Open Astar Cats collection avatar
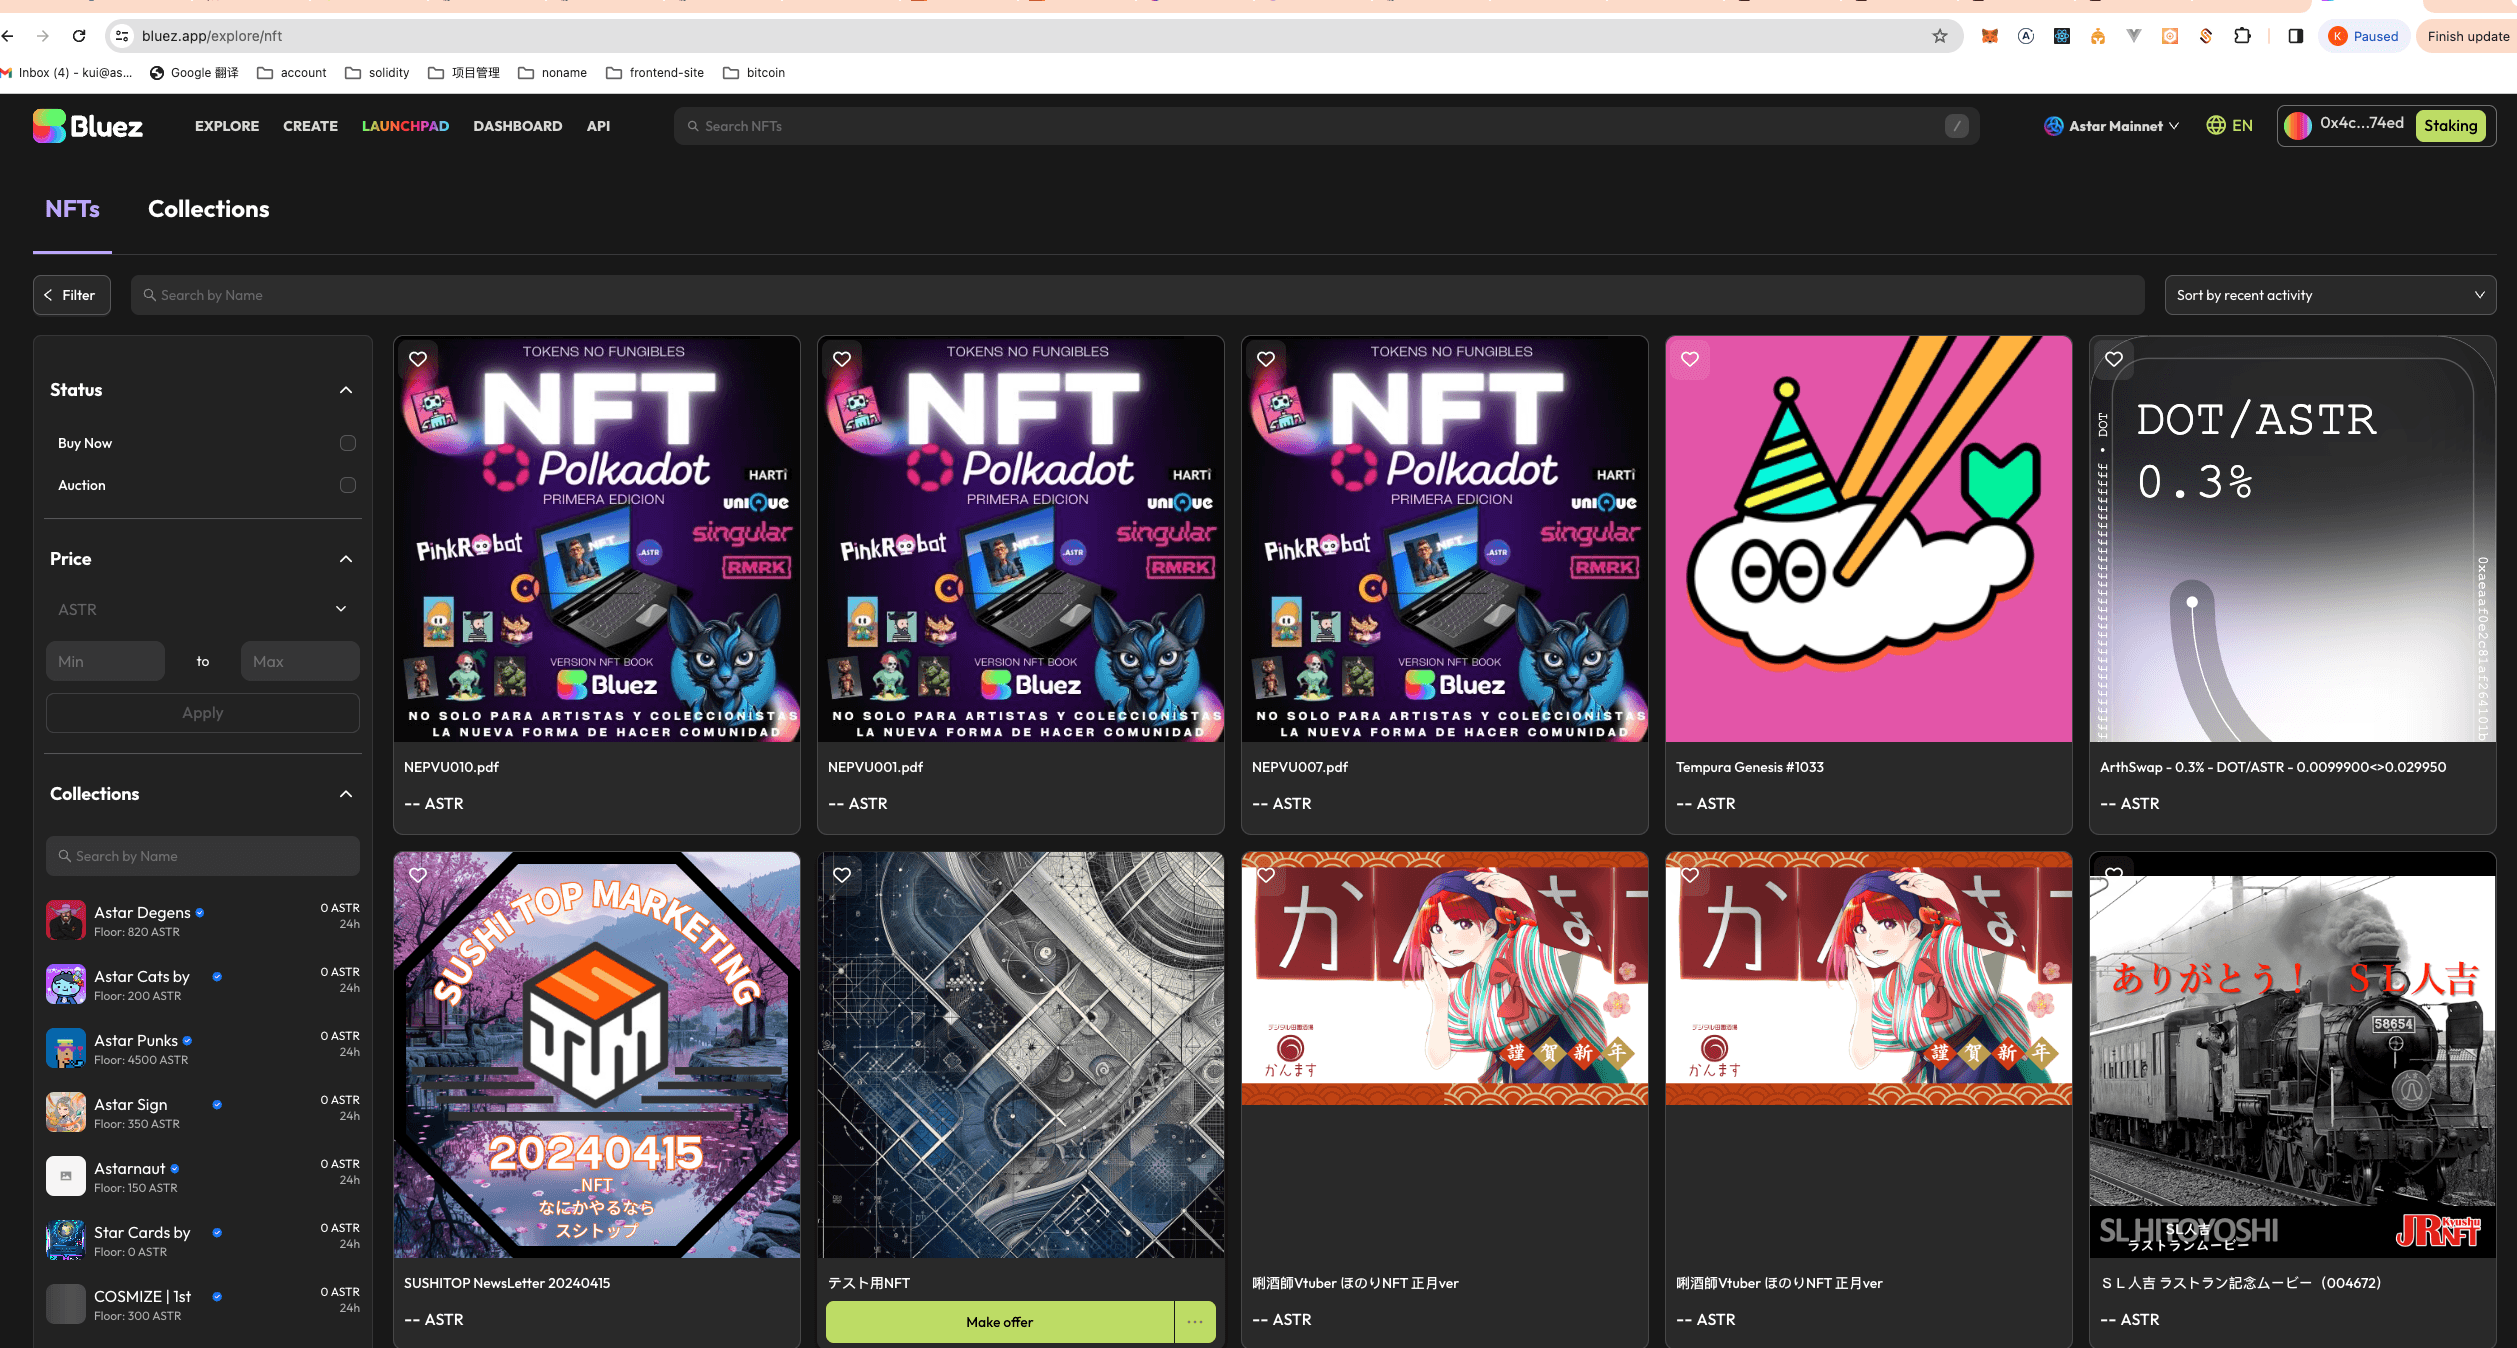The image size is (2517, 1348). click(66, 984)
